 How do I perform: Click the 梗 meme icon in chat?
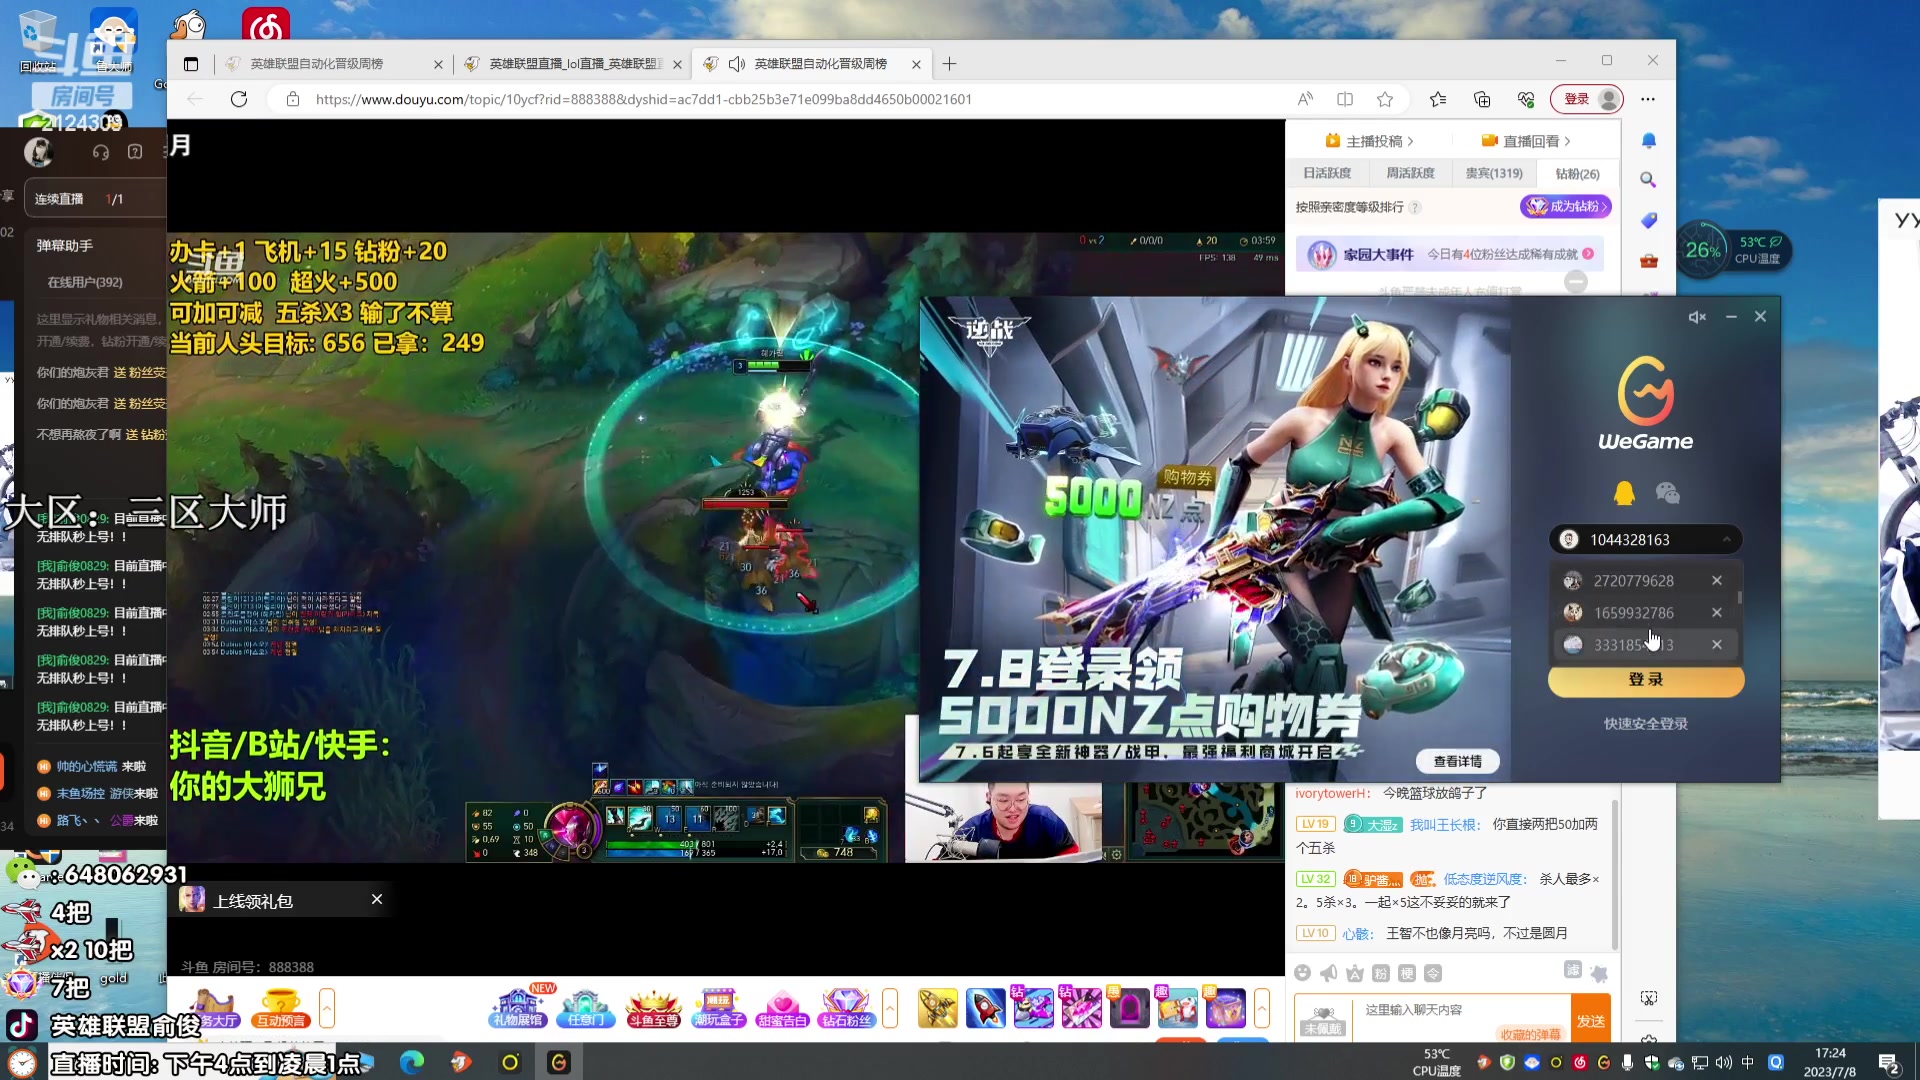tap(1407, 973)
